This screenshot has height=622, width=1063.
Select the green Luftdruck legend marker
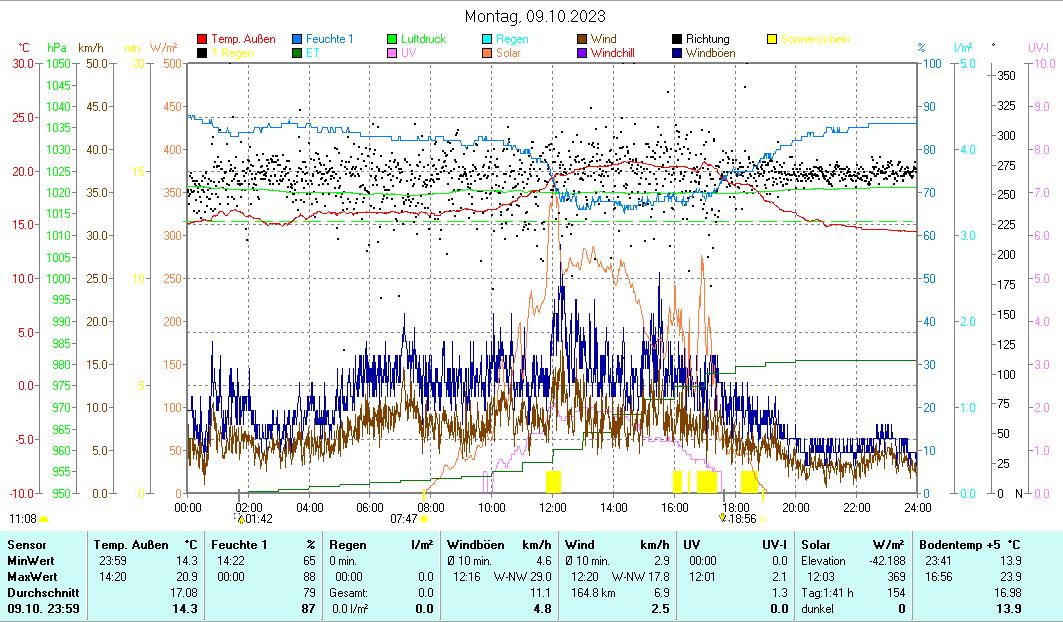[x=393, y=40]
